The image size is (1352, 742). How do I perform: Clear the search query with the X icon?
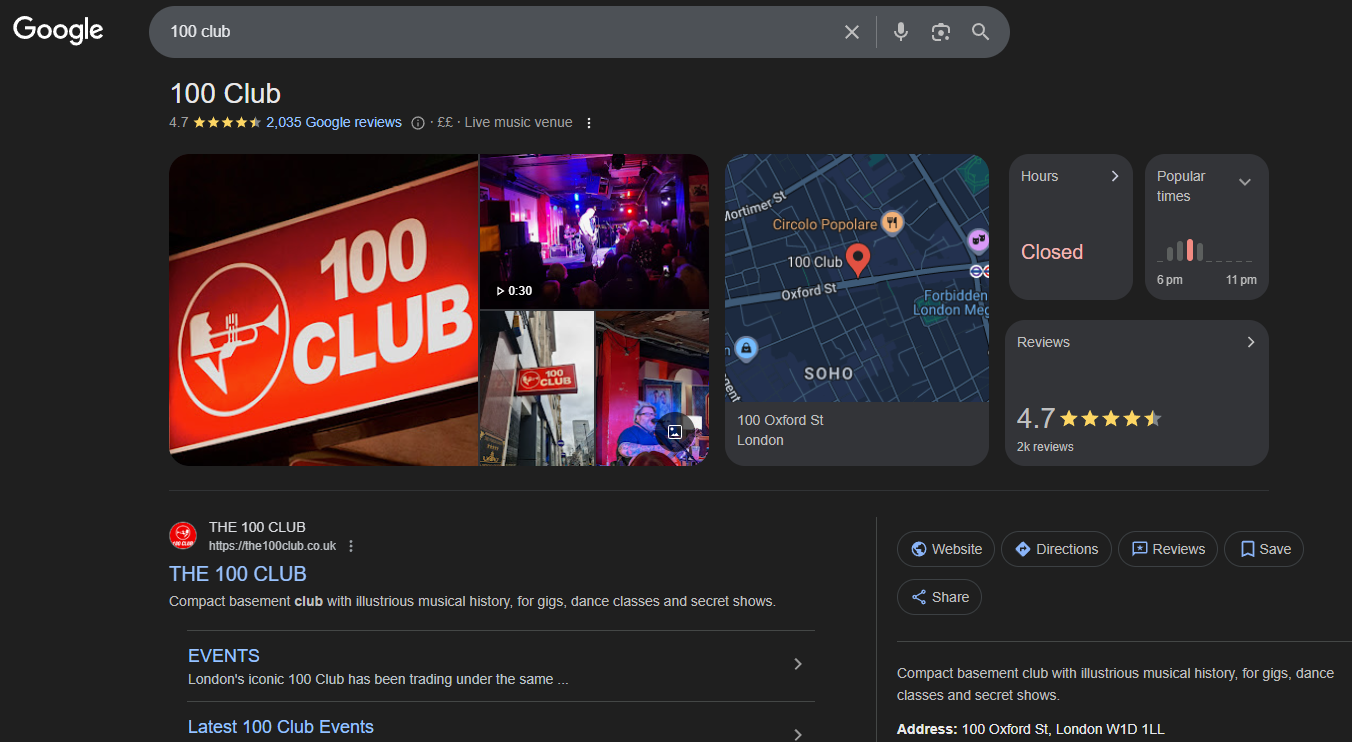[851, 31]
